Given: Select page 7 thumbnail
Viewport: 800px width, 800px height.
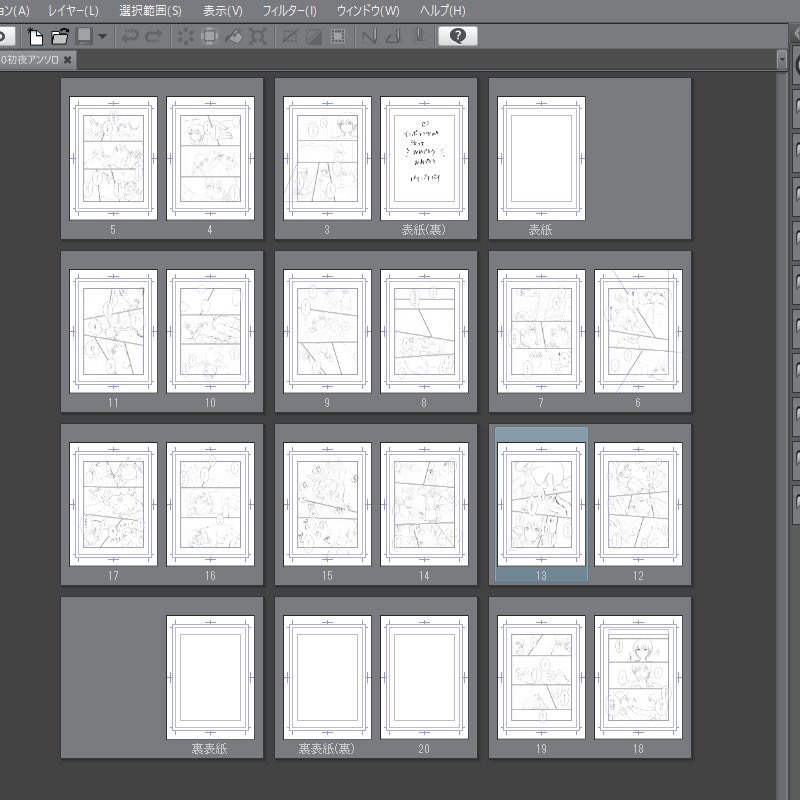Looking at the screenshot, I should point(541,331).
